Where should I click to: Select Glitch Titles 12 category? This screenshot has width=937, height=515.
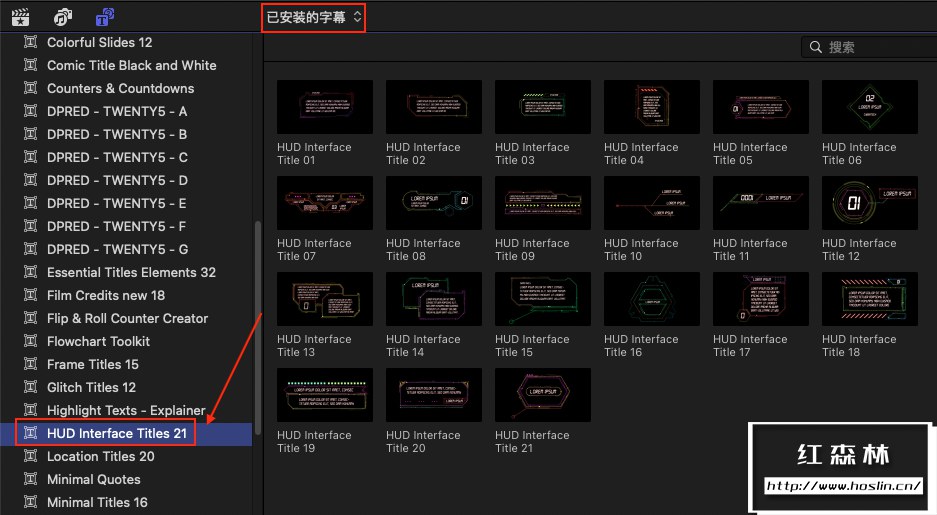point(91,387)
